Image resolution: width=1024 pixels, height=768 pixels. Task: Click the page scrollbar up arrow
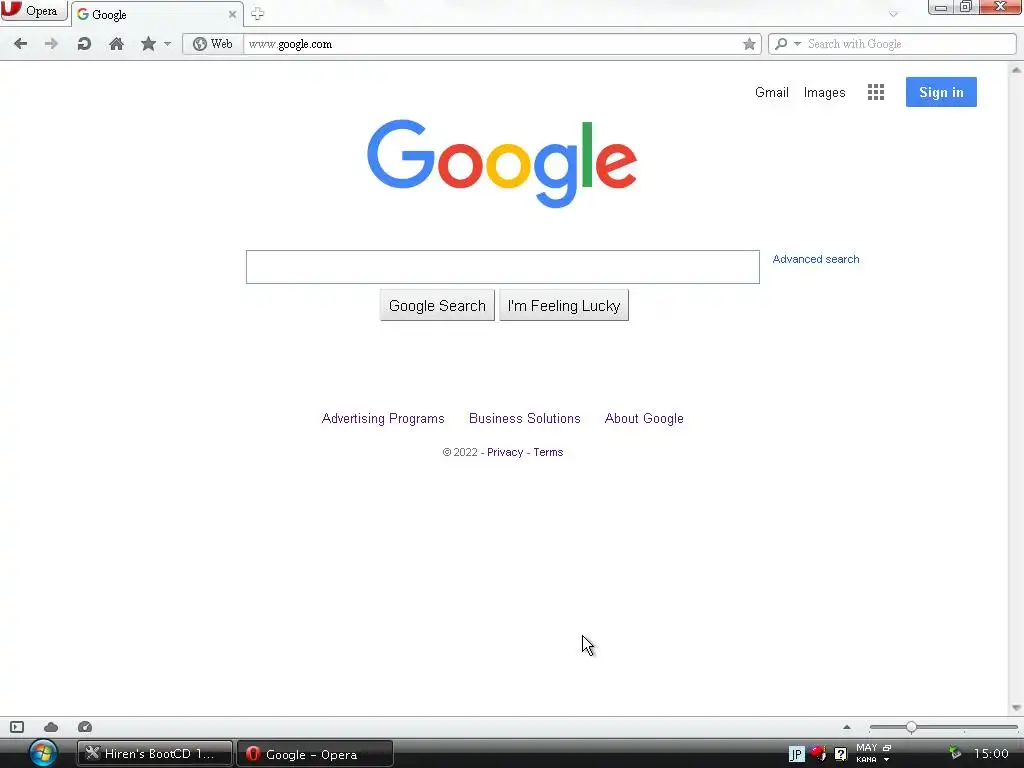(x=1016, y=69)
